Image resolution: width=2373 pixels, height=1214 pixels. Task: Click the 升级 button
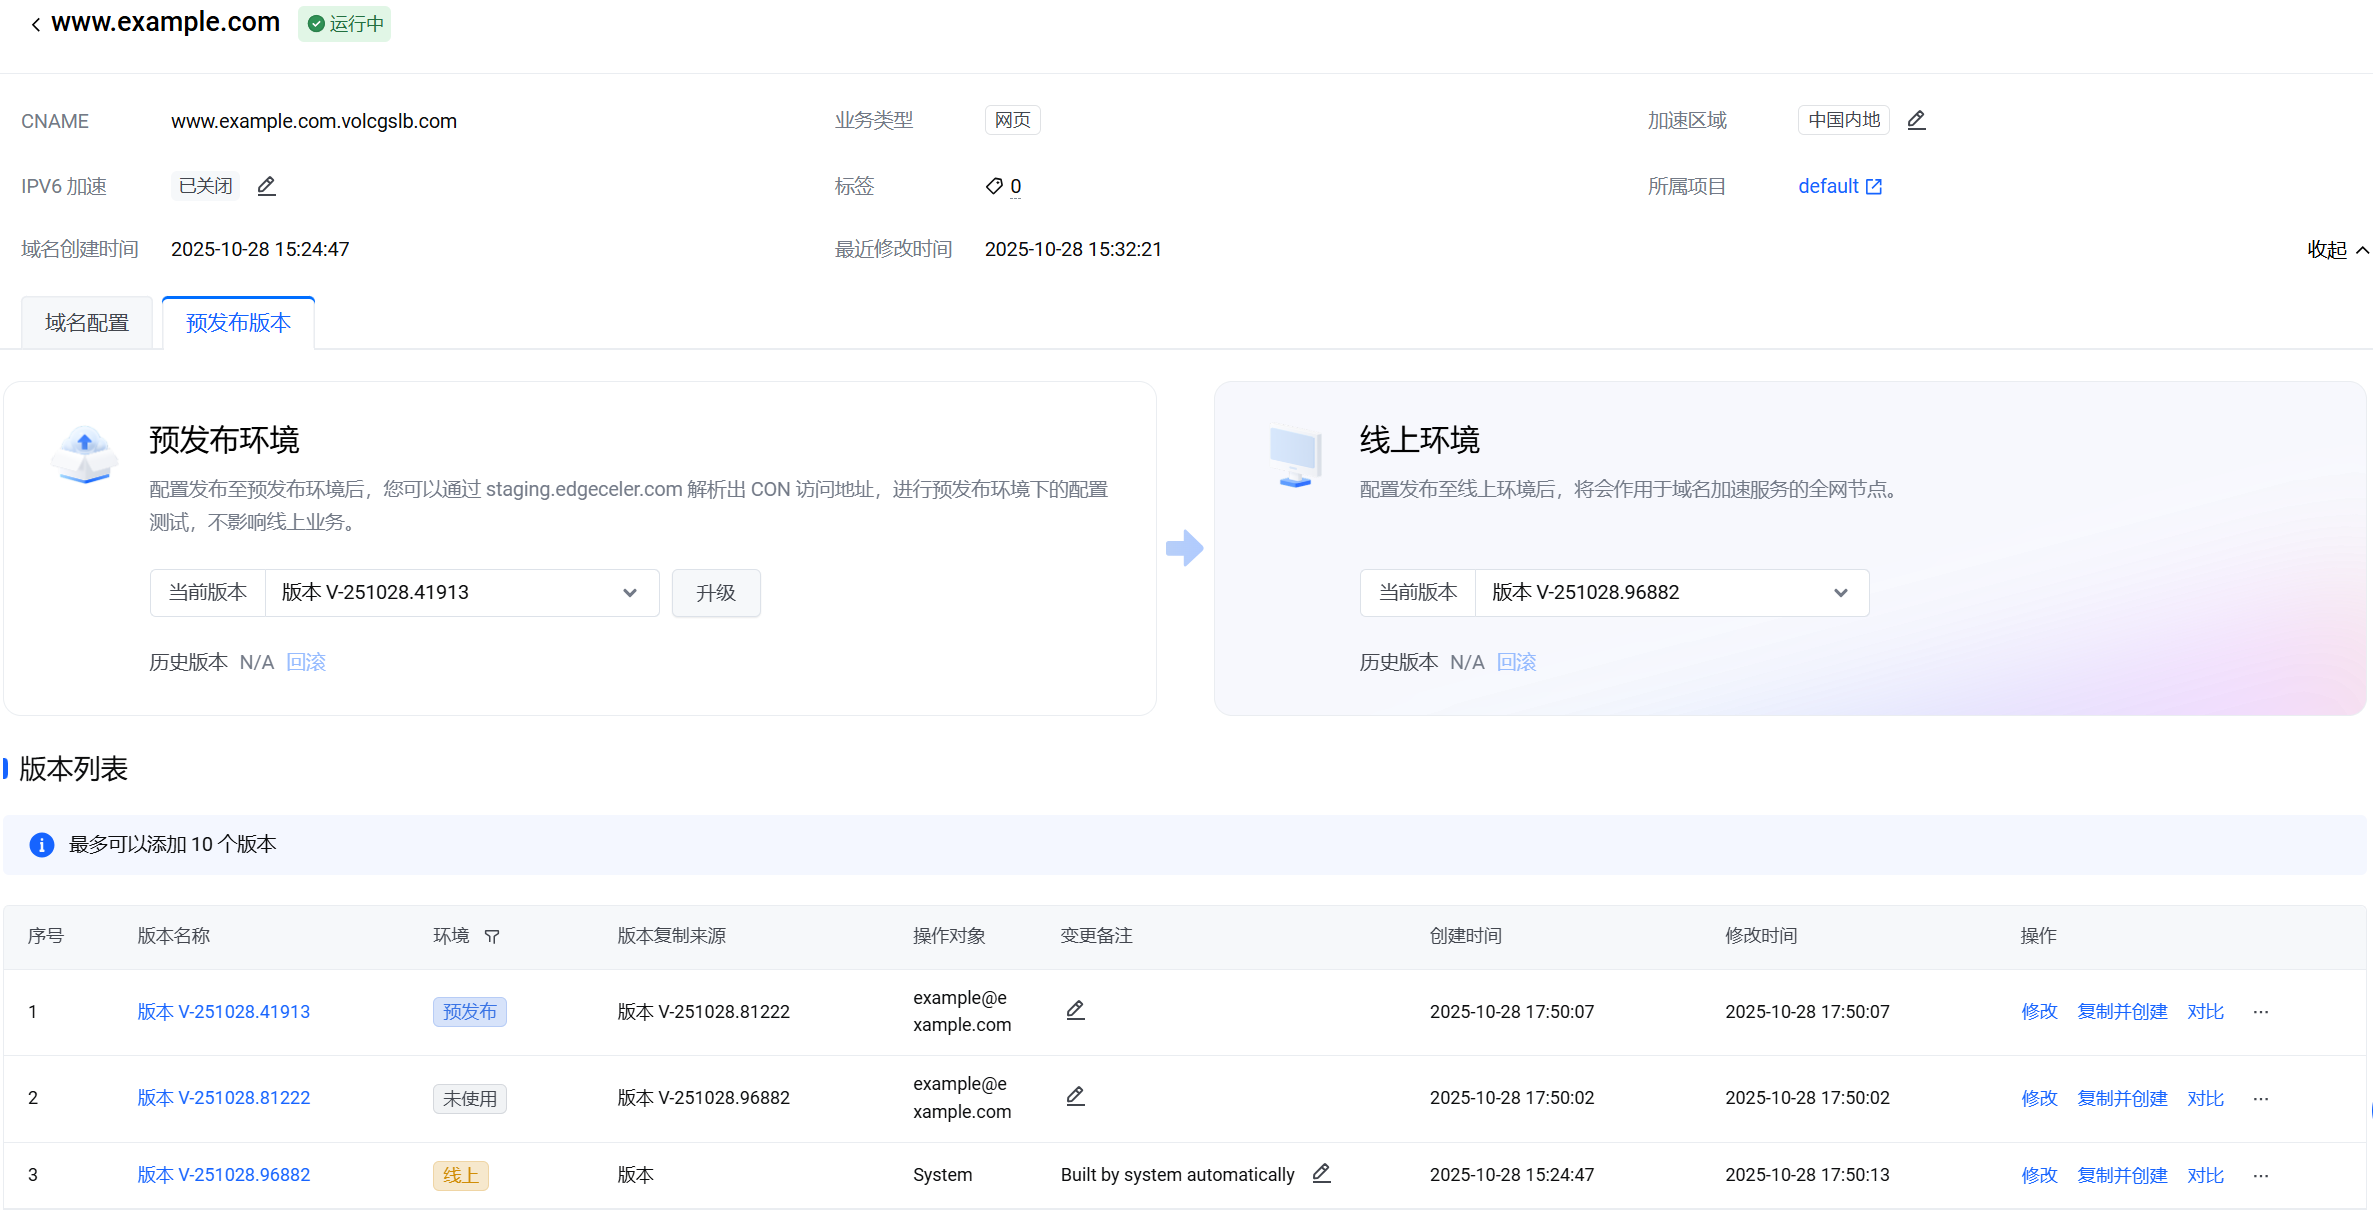coord(716,593)
